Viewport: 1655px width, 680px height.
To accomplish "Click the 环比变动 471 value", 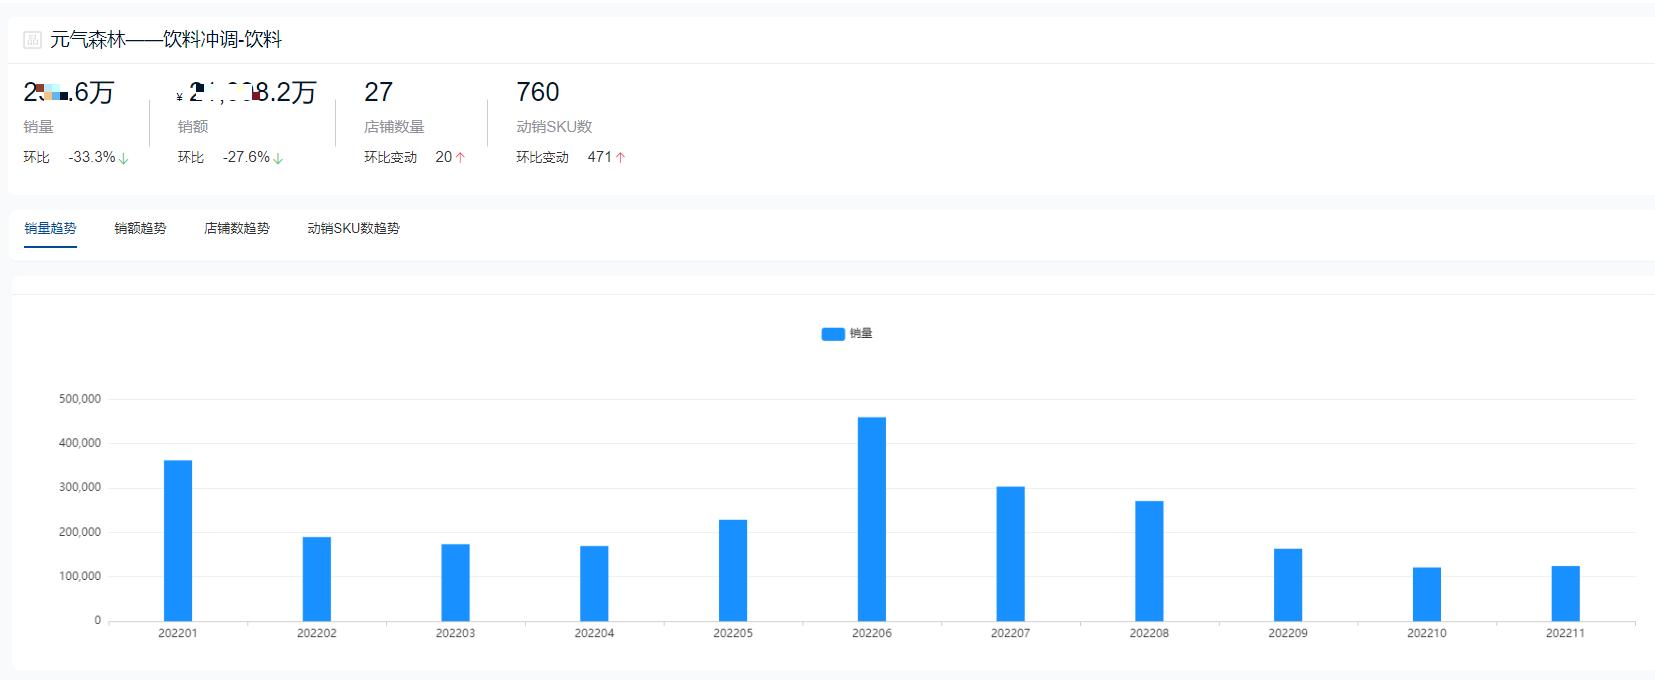I will pos(600,157).
